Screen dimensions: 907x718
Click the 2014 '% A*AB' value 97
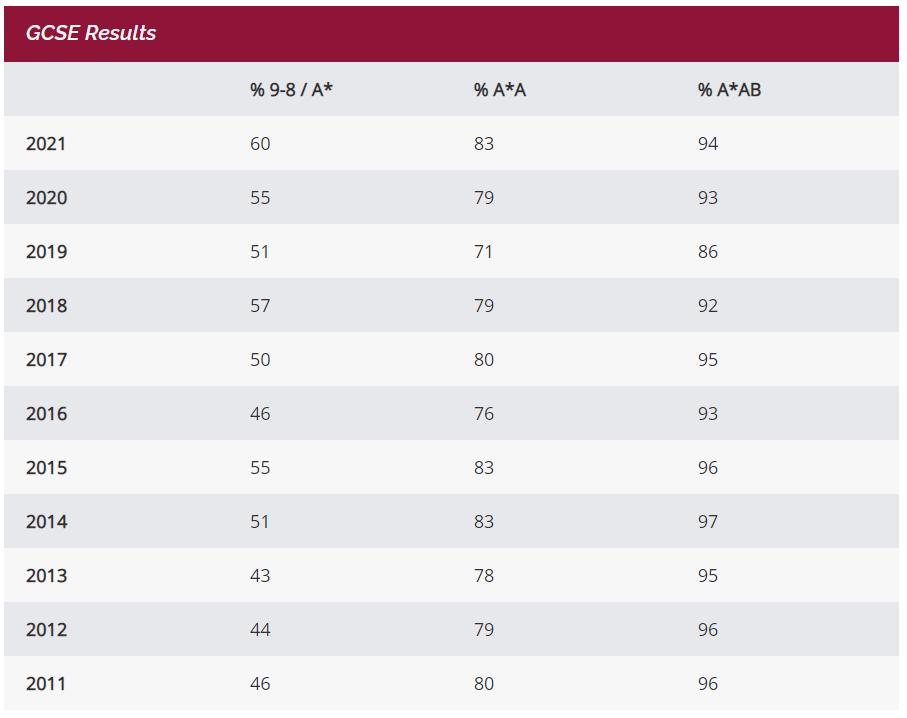(708, 522)
